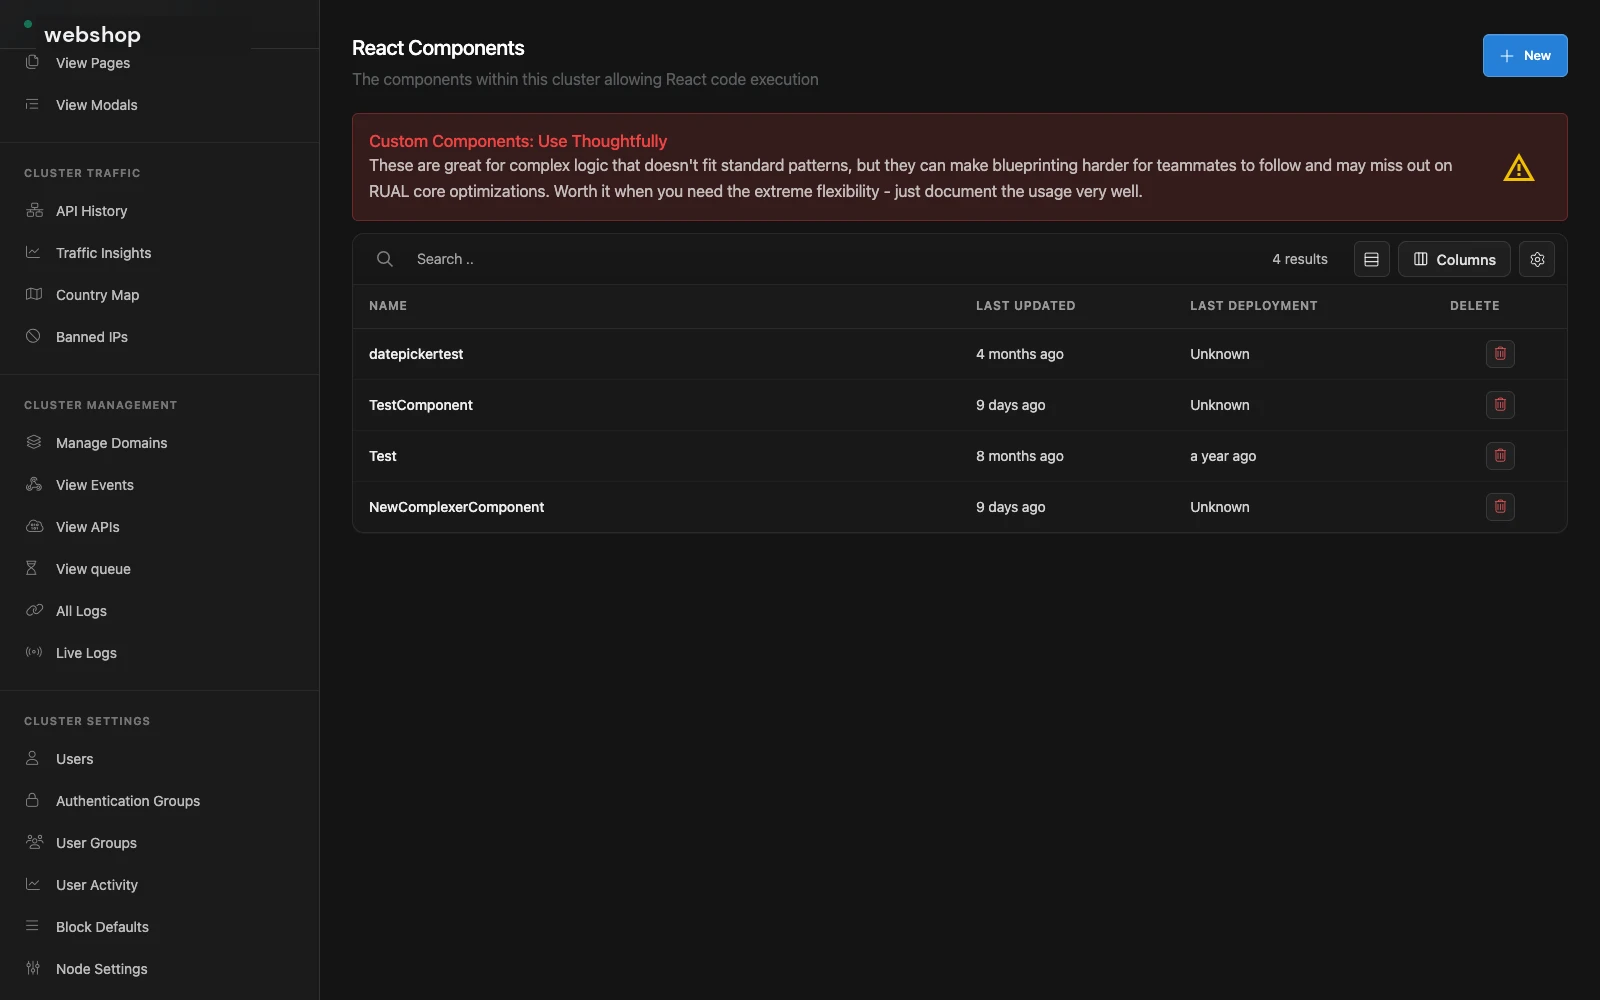Click the Node Settings sliders icon
This screenshot has height=1000, width=1600.
(33, 969)
